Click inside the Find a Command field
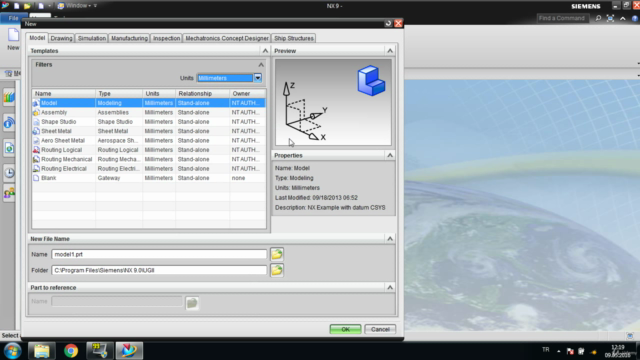Viewport: 640px width, 360px height. 562,18
